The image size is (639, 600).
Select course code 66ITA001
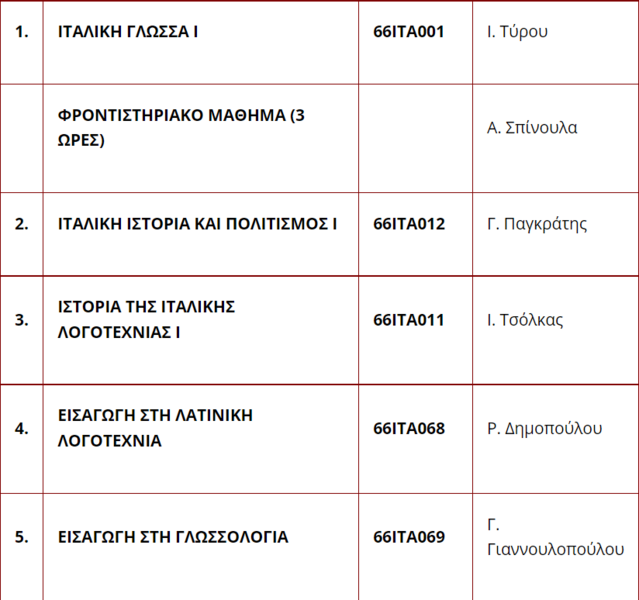[x=408, y=32]
